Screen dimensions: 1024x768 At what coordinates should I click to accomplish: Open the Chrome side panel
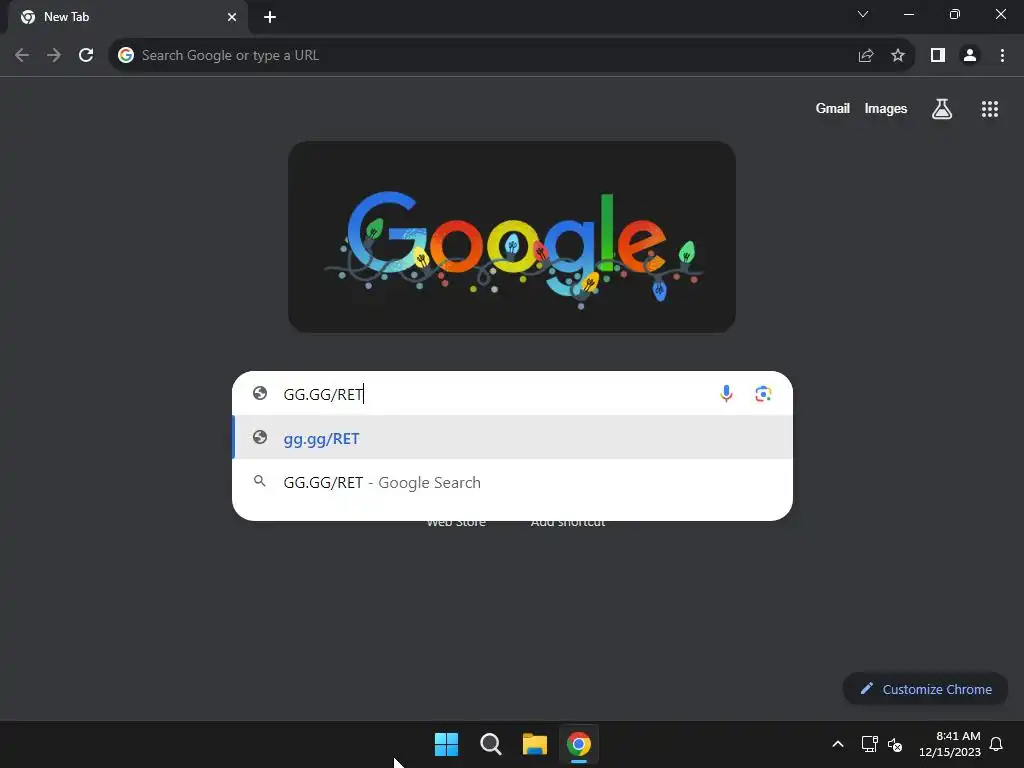(x=938, y=56)
